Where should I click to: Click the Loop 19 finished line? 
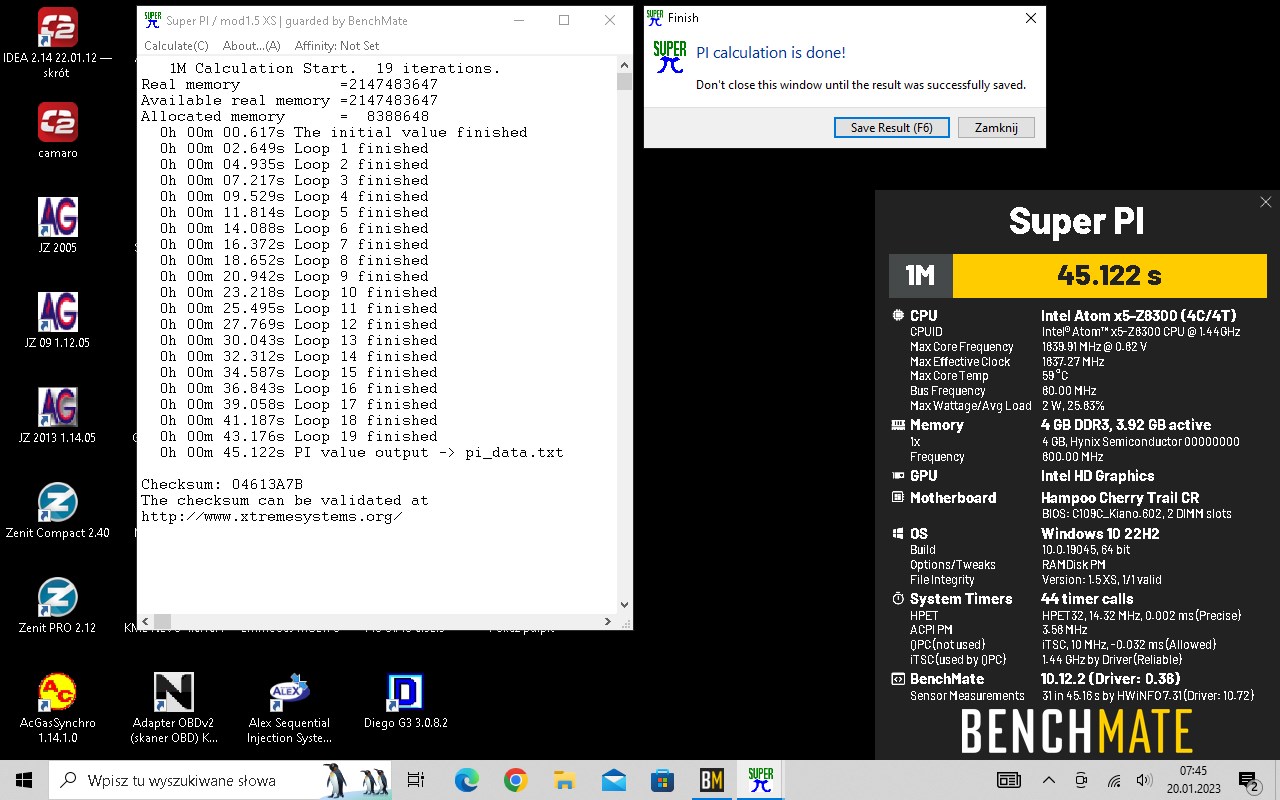[298, 436]
